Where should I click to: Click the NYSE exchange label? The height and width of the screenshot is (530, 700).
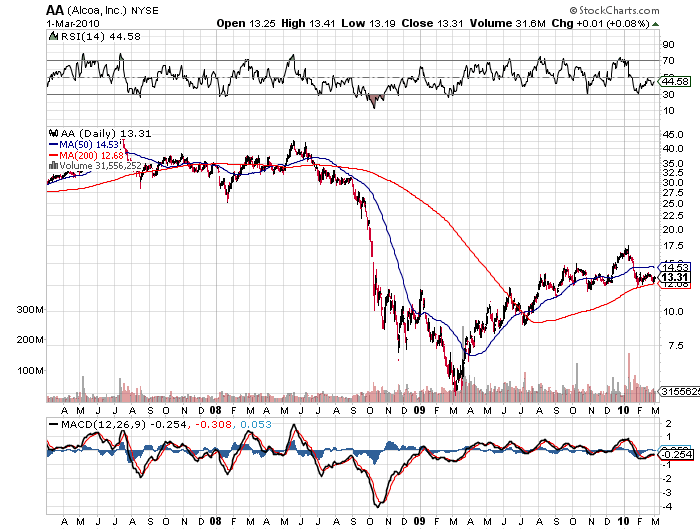tap(145, 10)
